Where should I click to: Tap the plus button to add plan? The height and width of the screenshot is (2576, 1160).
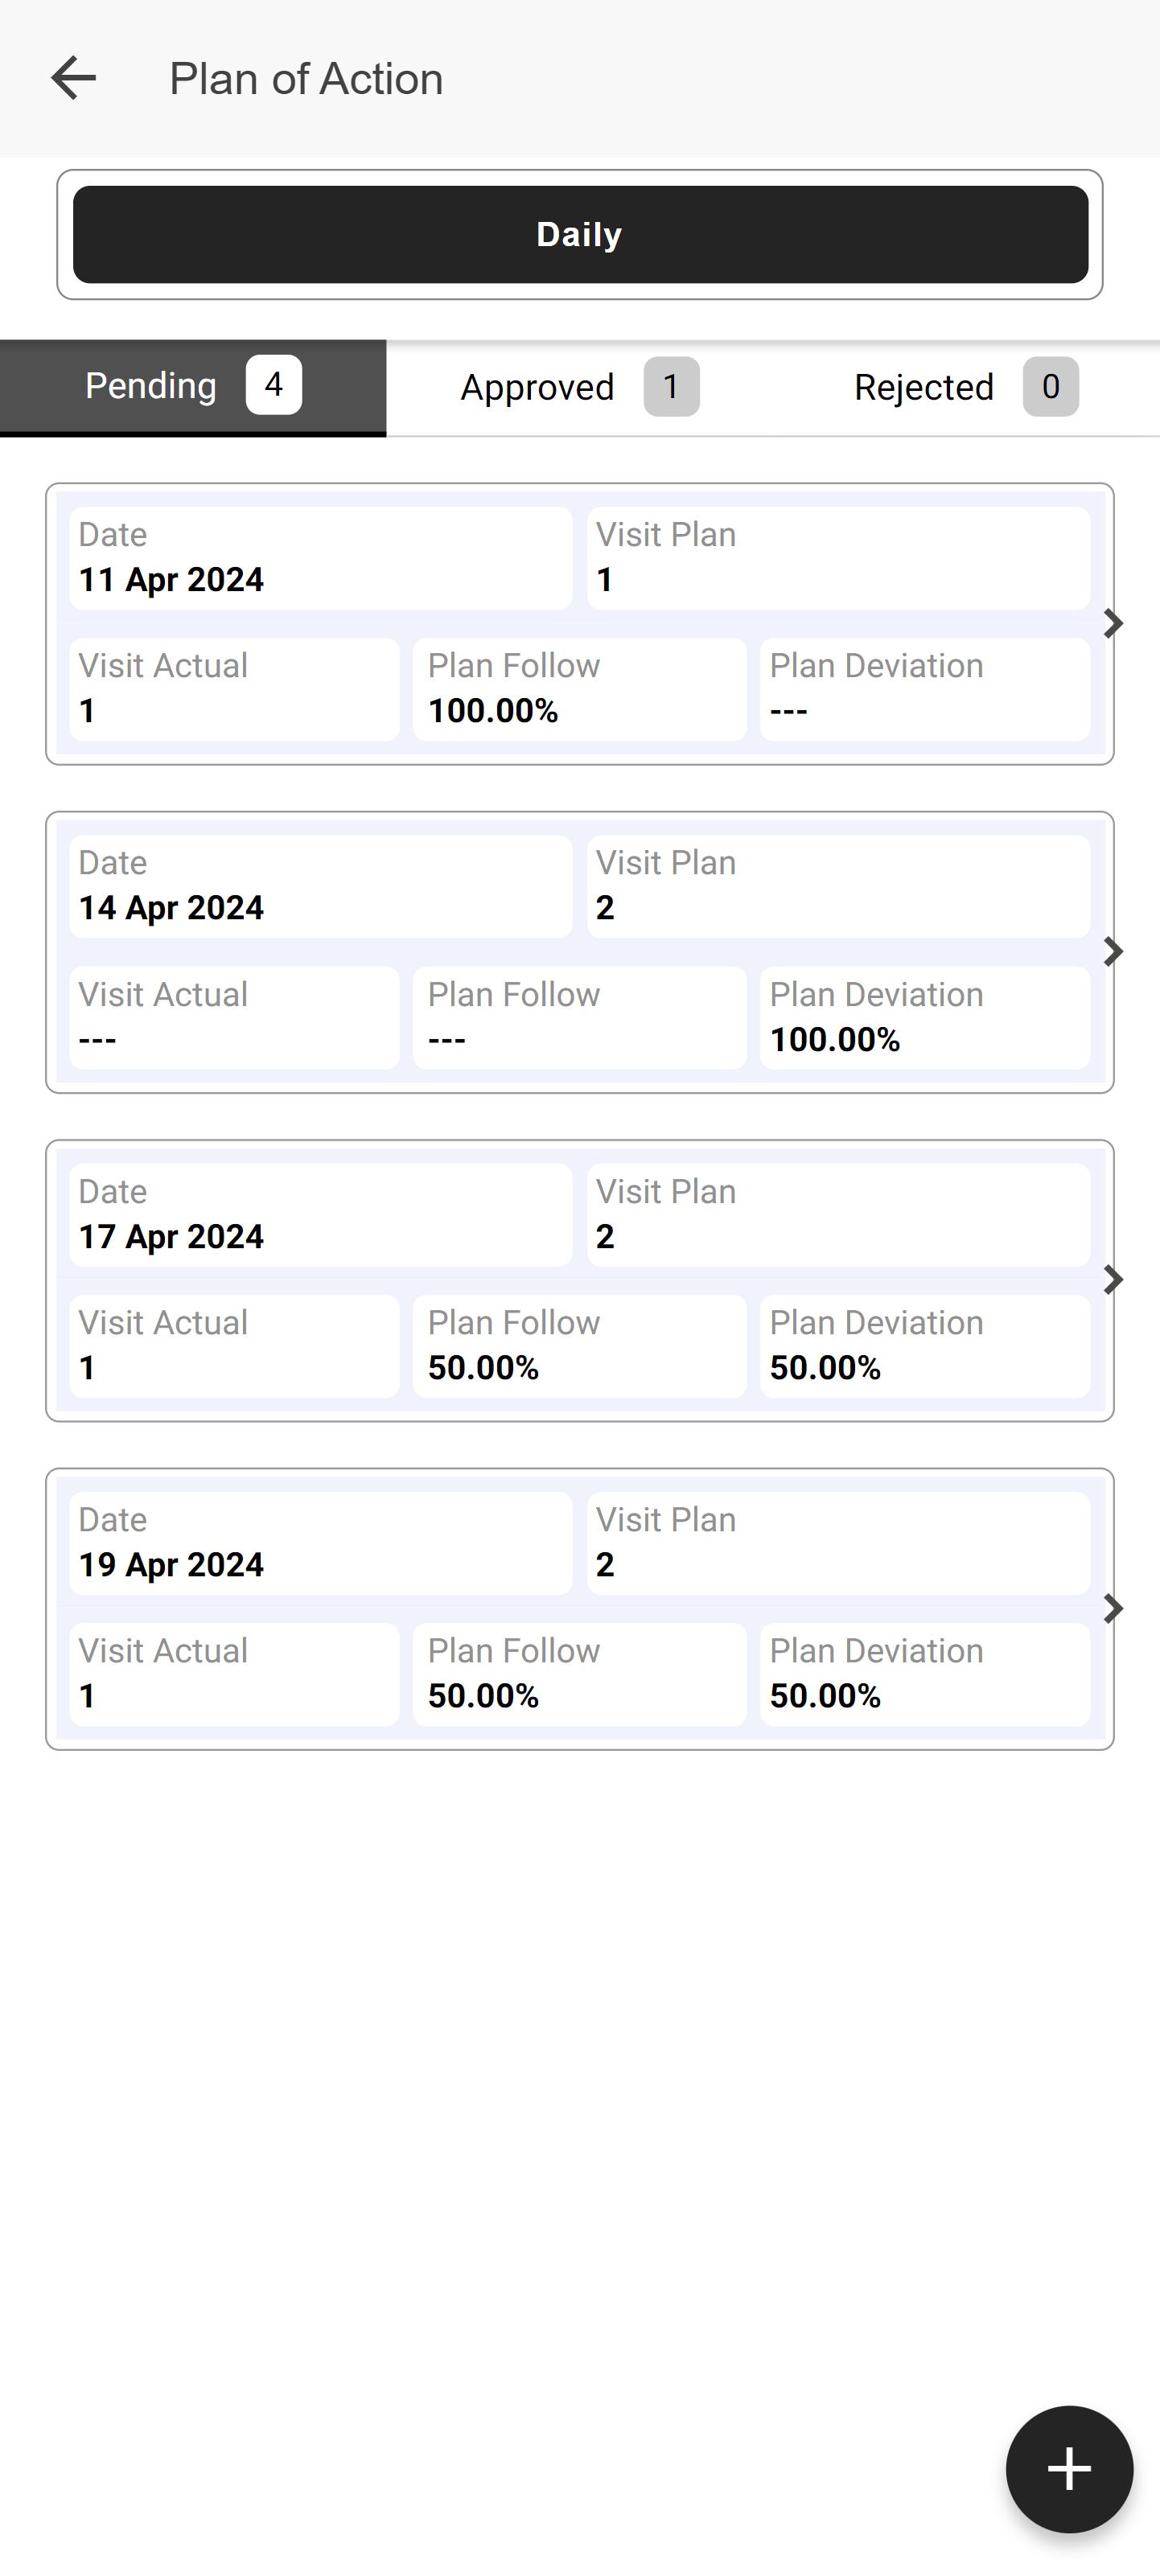pos(1068,2468)
